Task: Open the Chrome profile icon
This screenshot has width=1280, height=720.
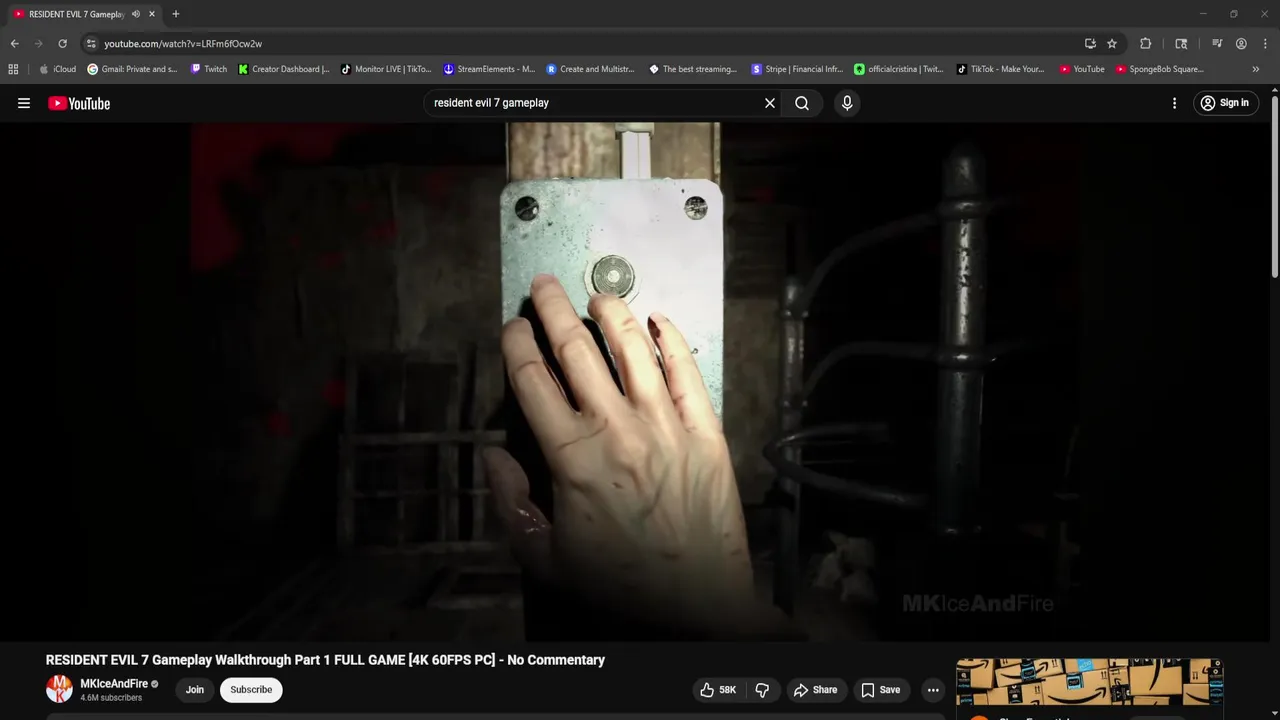Action: [1241, 44]
